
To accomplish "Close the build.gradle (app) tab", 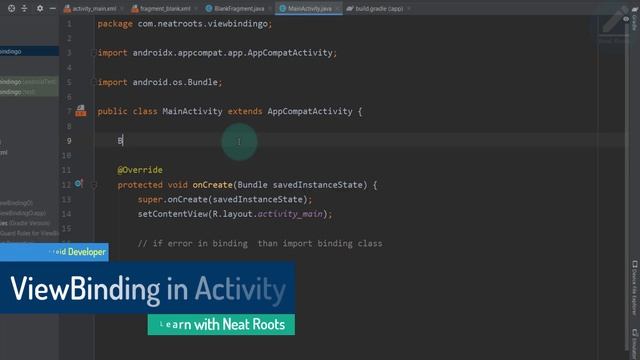I will [x=409, y=9].
